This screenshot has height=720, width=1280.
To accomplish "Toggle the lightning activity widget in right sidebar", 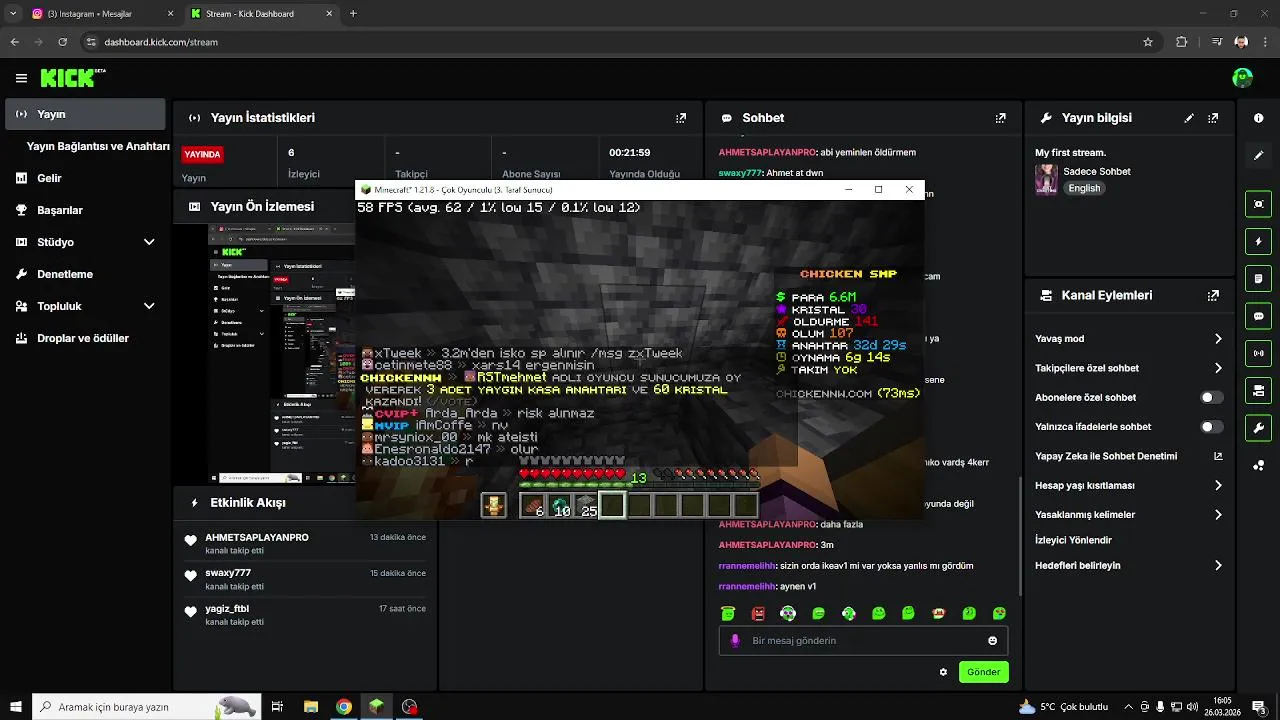I will tap(1259, 241).
